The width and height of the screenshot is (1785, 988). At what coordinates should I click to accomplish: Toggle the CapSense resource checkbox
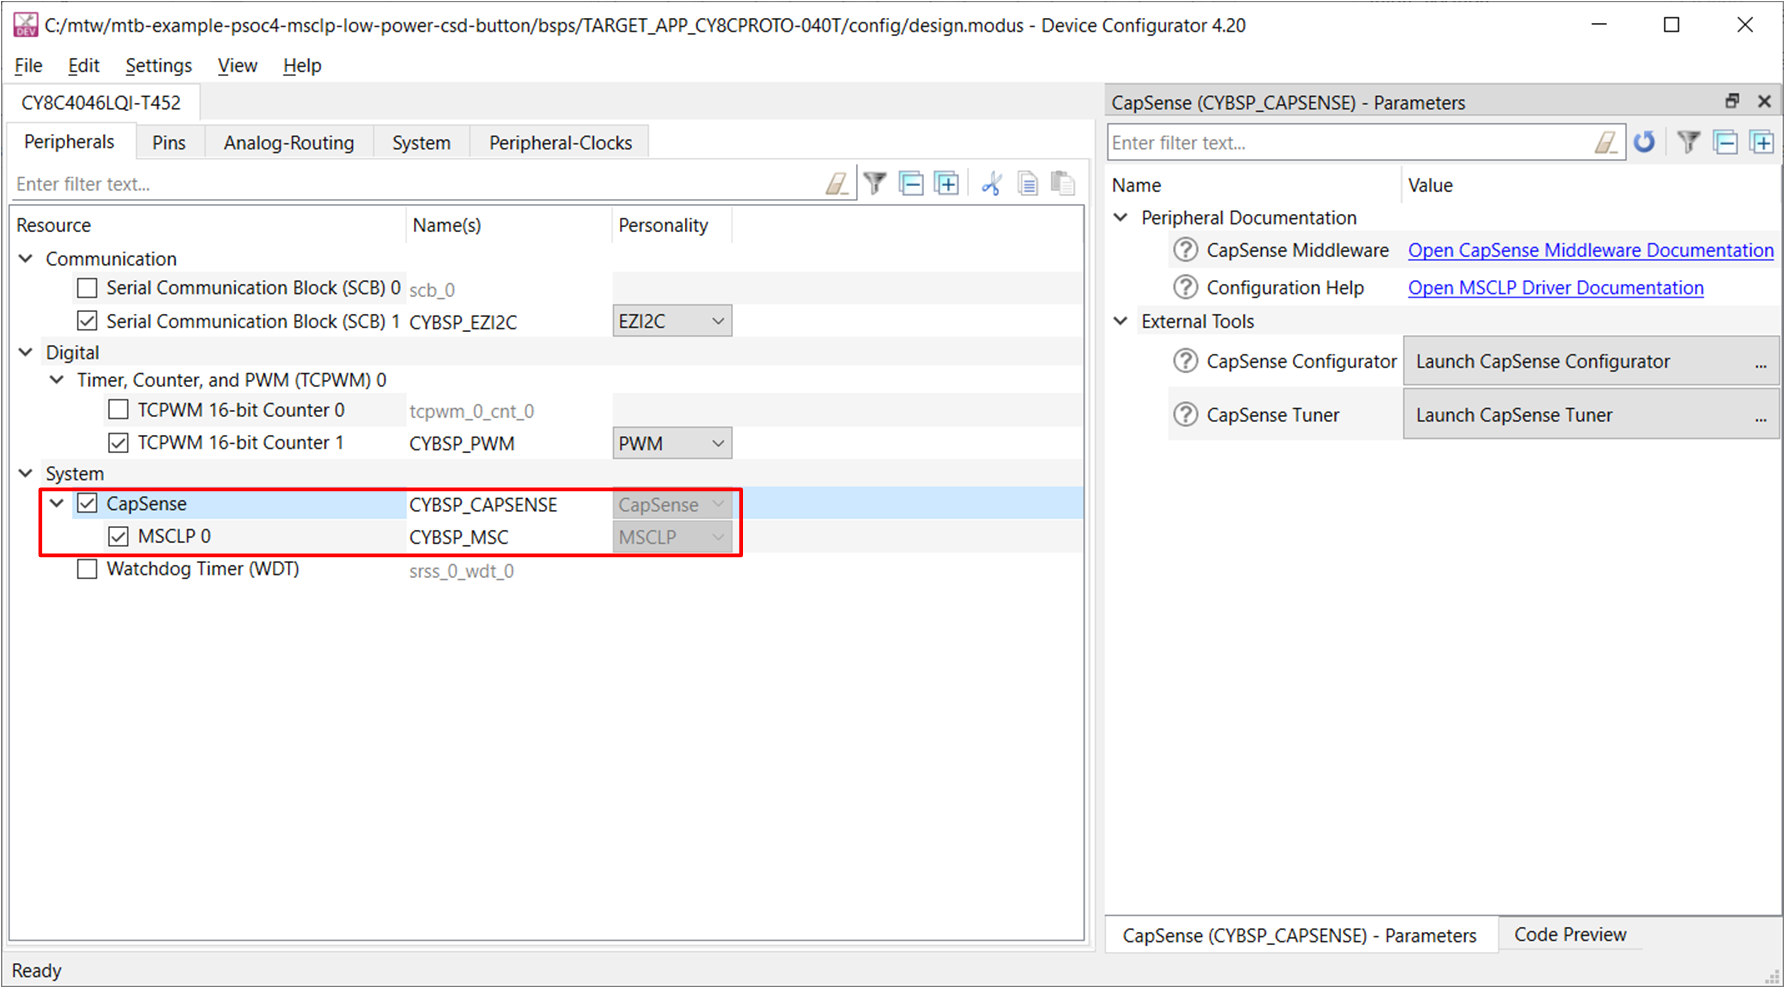coord(87,503)
